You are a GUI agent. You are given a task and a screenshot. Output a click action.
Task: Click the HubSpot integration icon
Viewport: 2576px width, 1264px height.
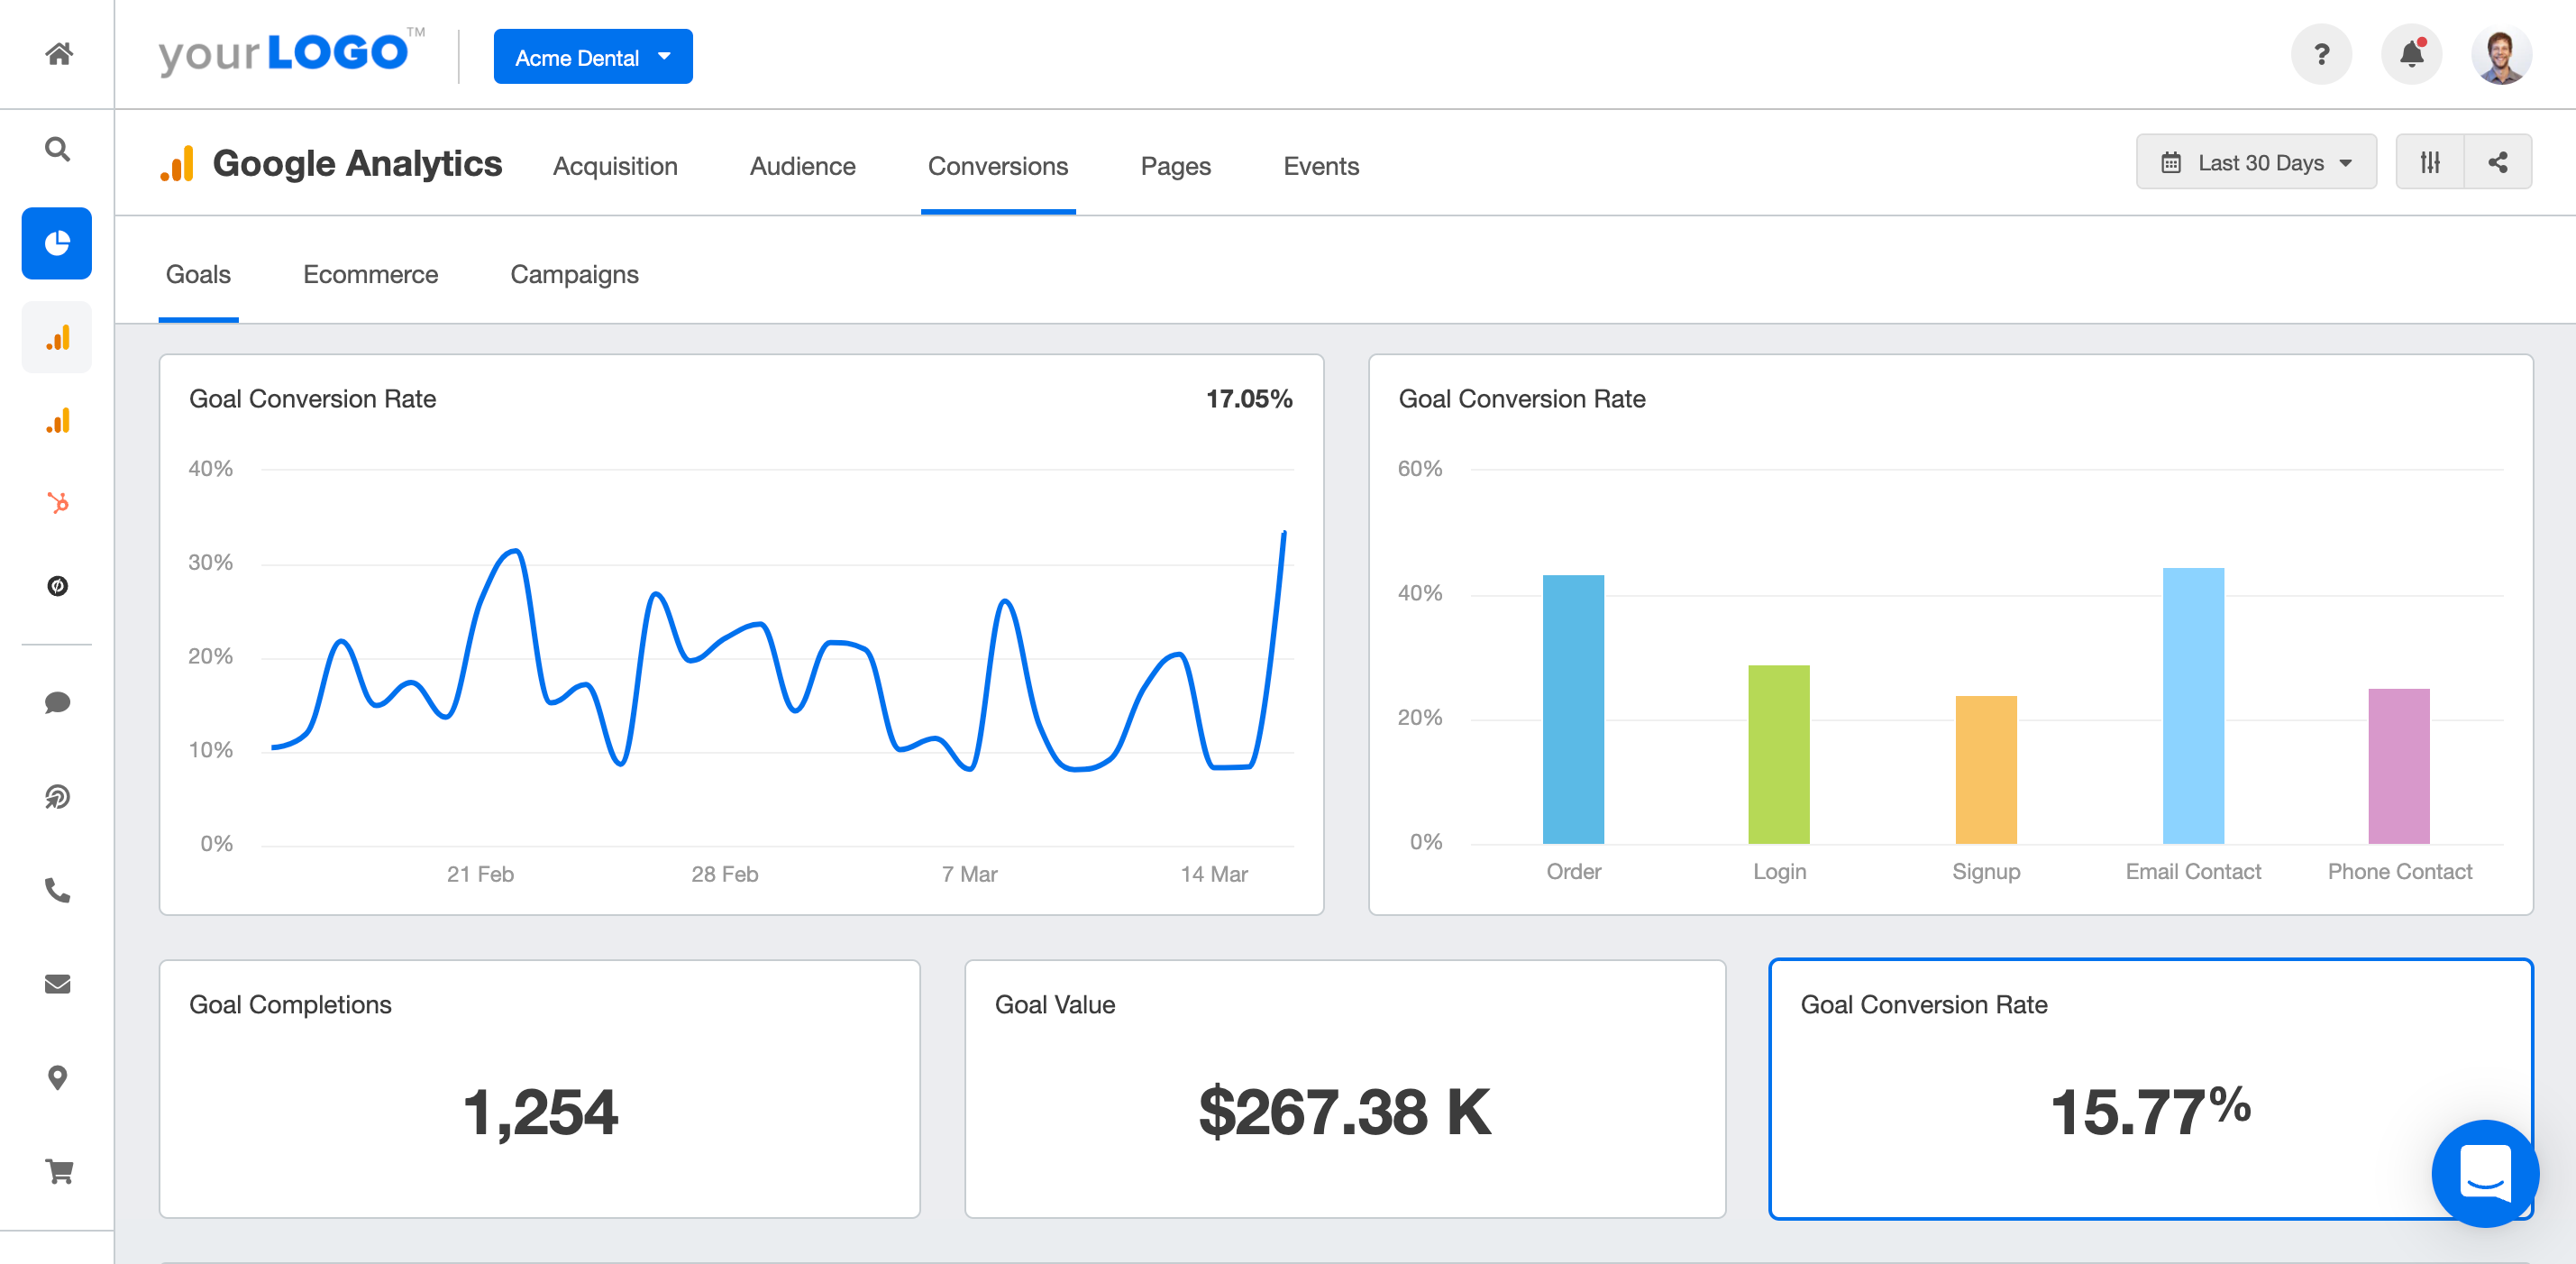[58, 503]
